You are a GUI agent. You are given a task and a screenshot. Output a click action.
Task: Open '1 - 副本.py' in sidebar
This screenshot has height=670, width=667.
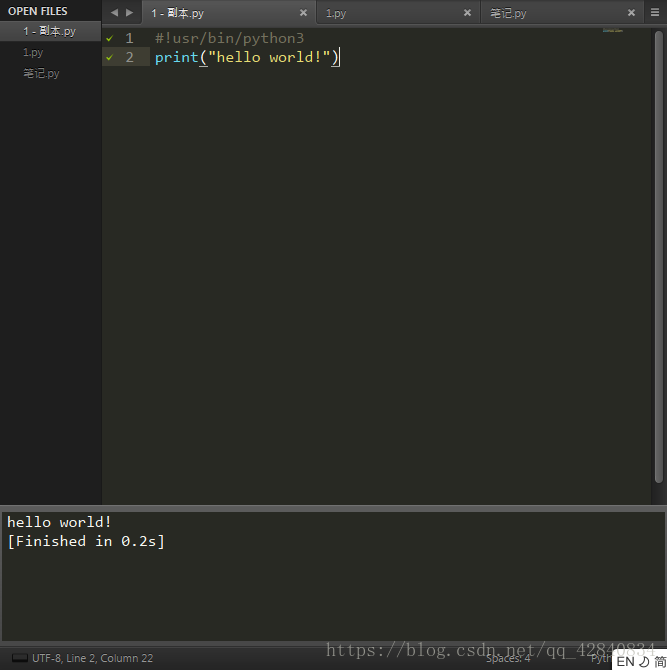coord(50,31)
